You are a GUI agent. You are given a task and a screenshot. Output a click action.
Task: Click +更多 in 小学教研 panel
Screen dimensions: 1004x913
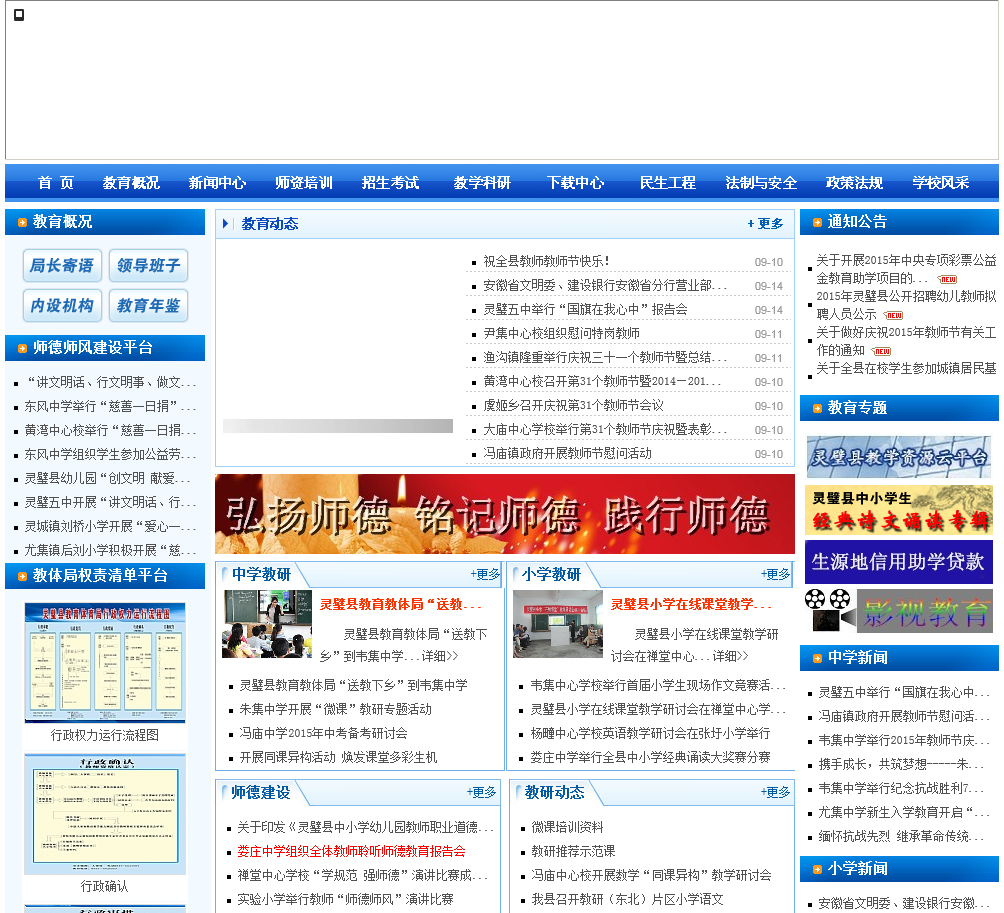coord(775,574)
